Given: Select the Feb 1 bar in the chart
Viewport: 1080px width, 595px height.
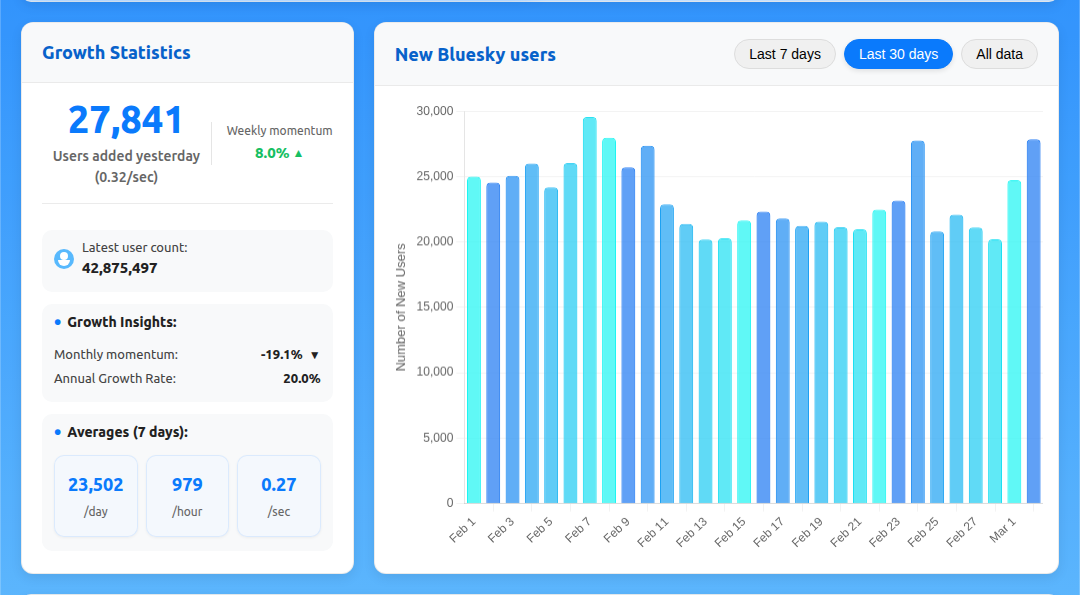Looking at the screenshot, I should [474, 340].
